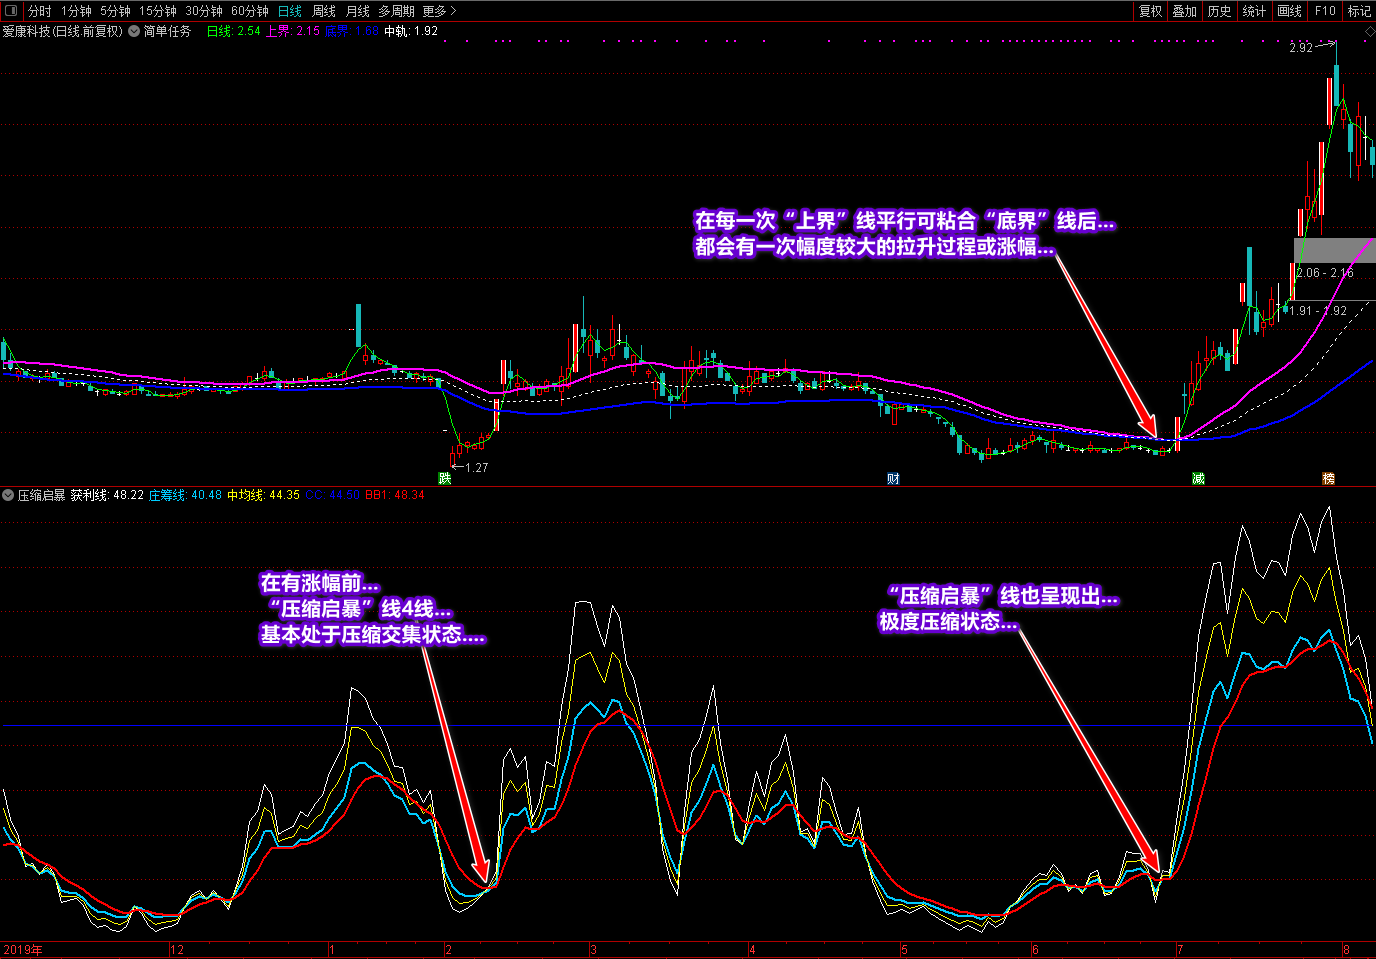Open the 画线 drawing tools
This screenshot has height=959, width=1376.
pos(1289,11)
